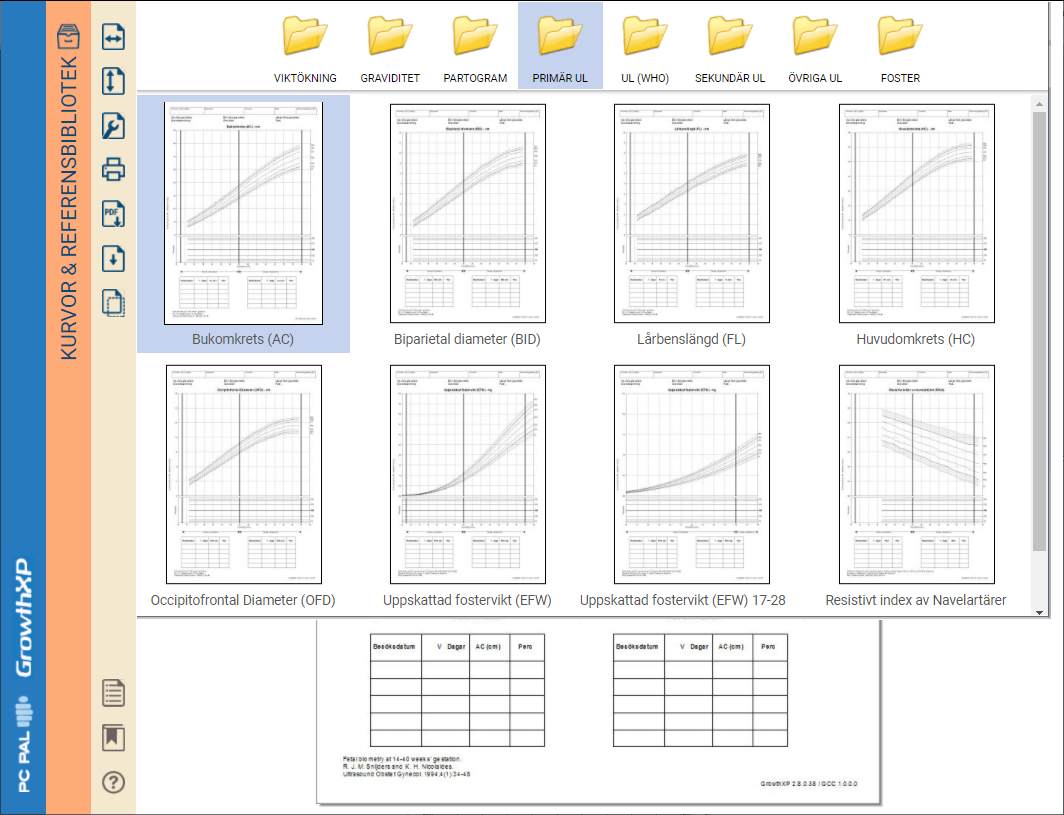Open the GRAVIDITET folder

click(x=390, y=46)
